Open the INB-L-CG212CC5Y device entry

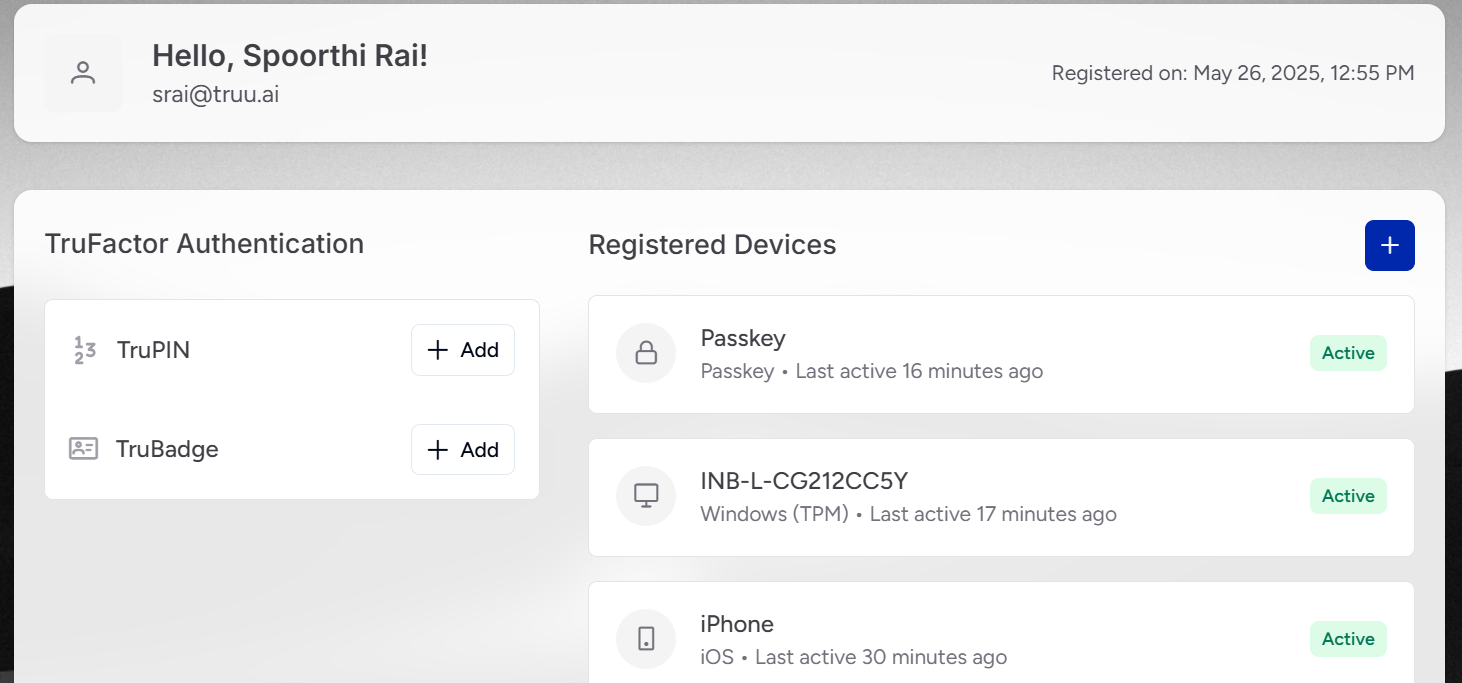(1001, 497)
